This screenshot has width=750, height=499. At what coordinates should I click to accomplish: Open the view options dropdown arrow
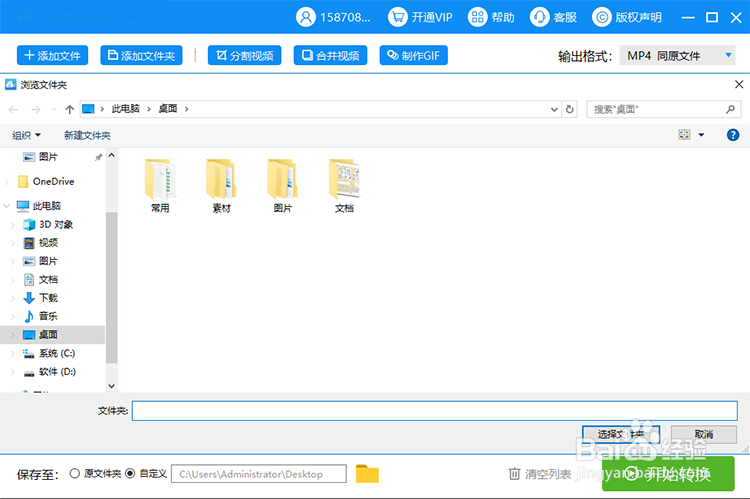[x=701, y=135]
